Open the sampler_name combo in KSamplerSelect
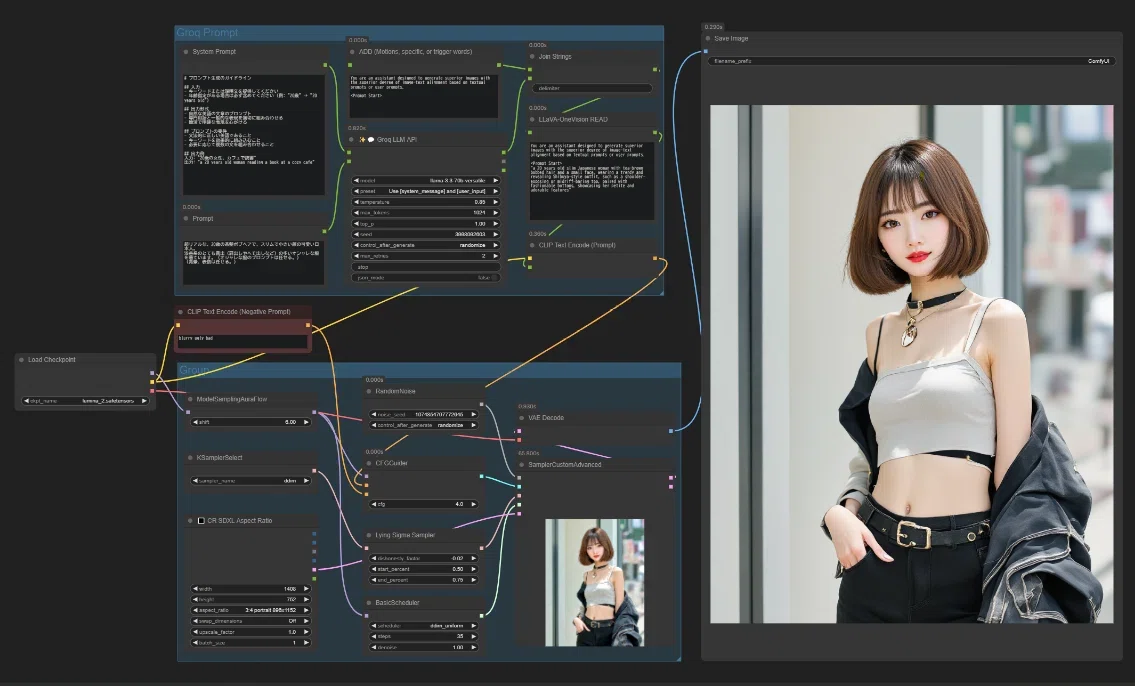Viewport: 1135px width, 686px height. (250, 480)
